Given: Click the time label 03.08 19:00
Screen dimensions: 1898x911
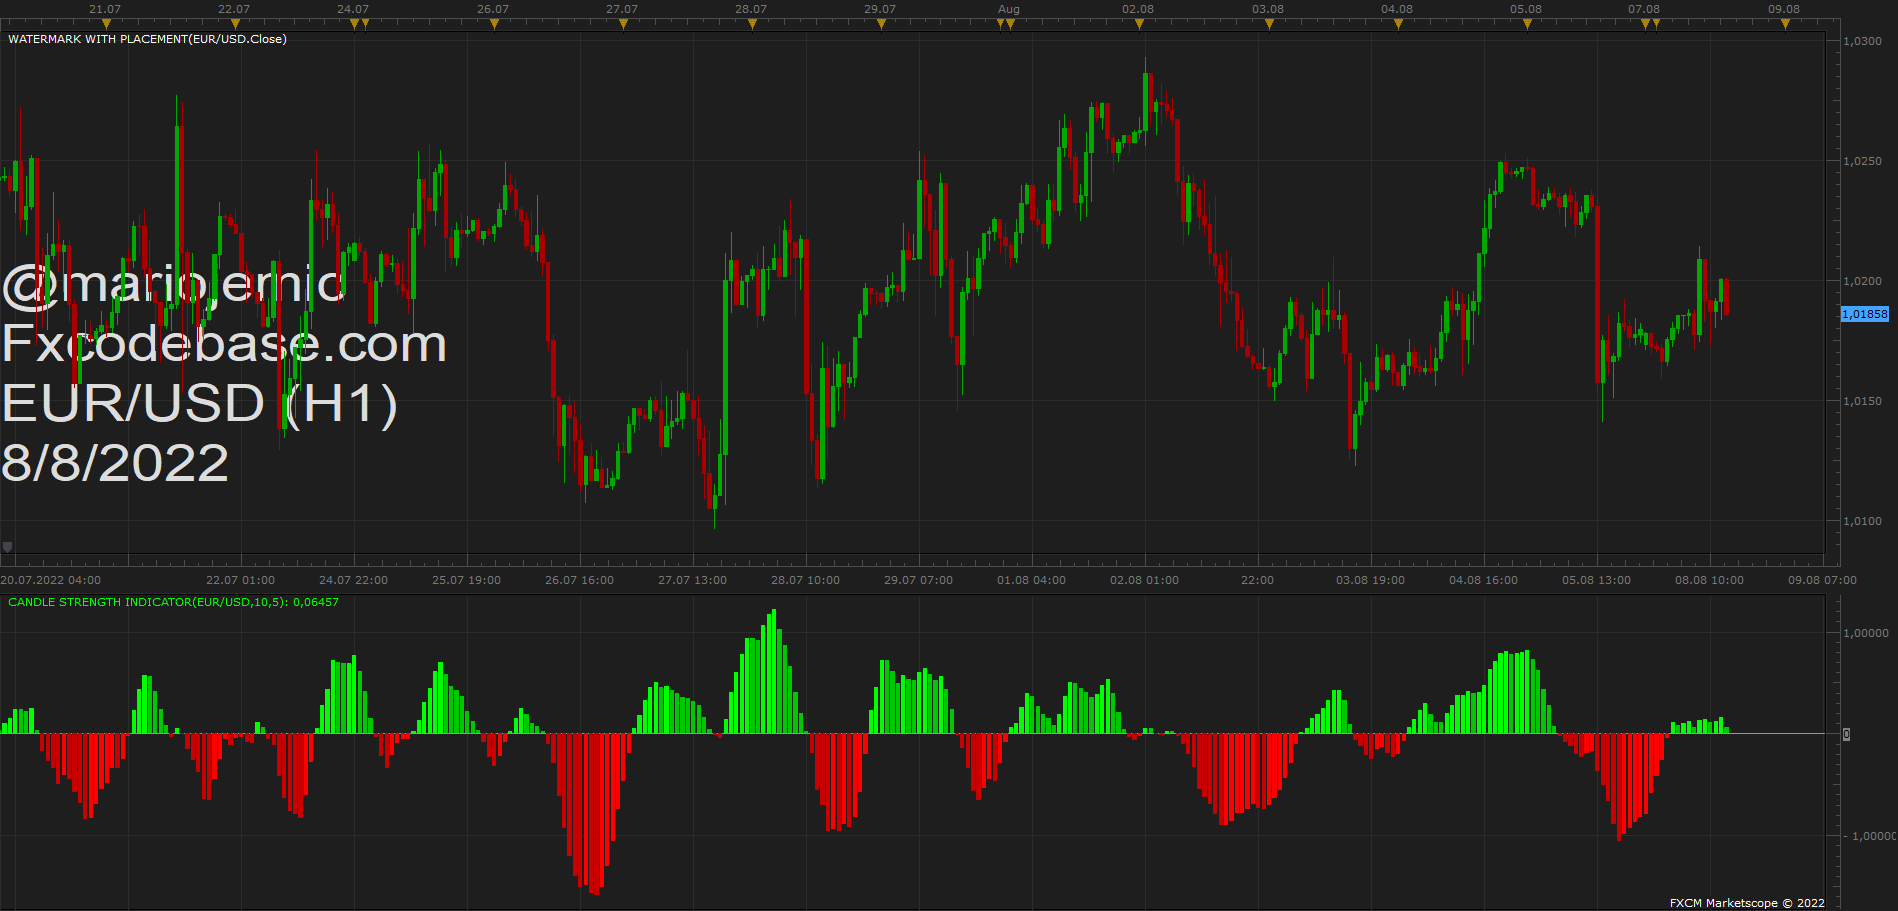Looking at the screenshot, I should [x=1371, y=580].
